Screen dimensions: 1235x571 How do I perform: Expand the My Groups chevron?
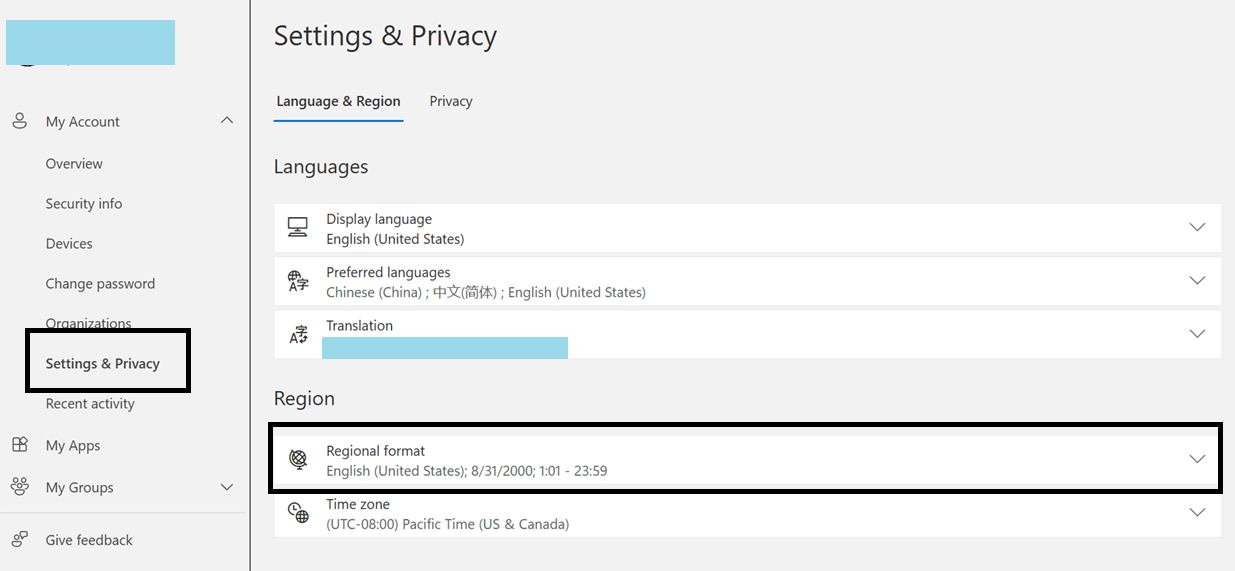tap(227, 487)
